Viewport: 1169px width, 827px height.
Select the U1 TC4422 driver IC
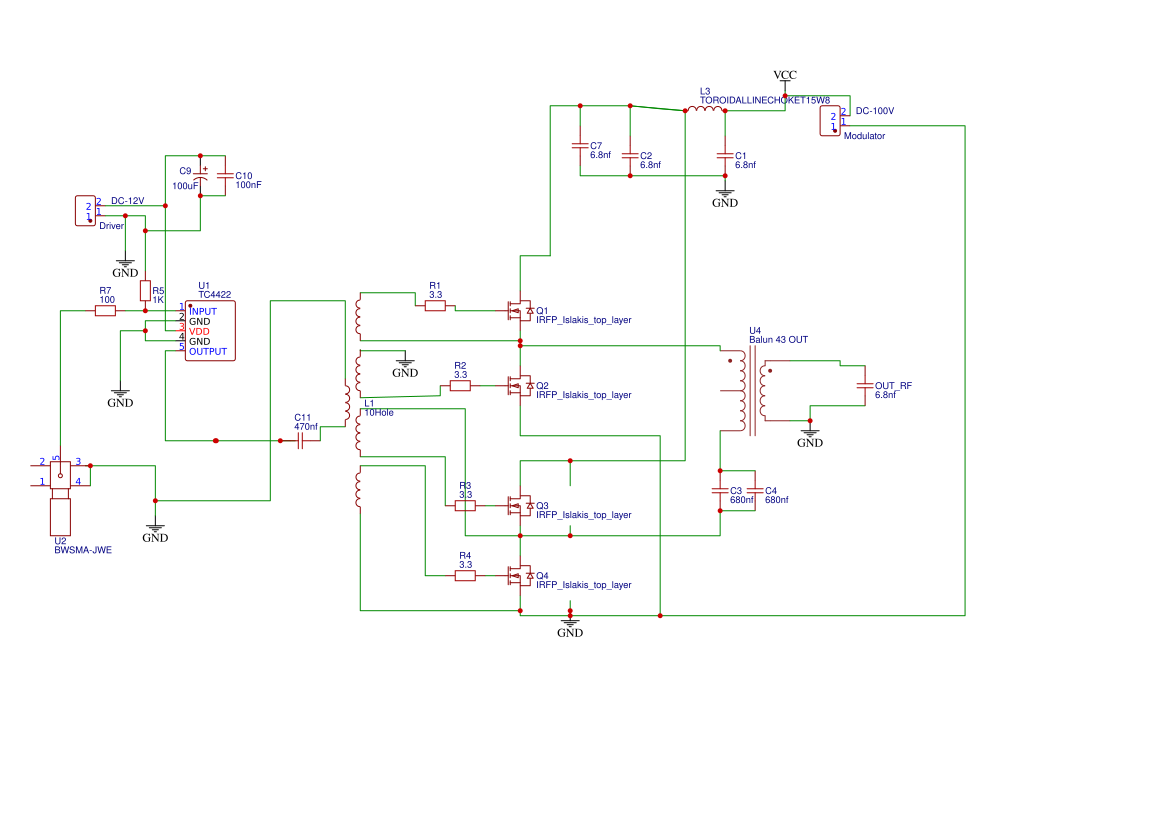click(x=210, y=330)
